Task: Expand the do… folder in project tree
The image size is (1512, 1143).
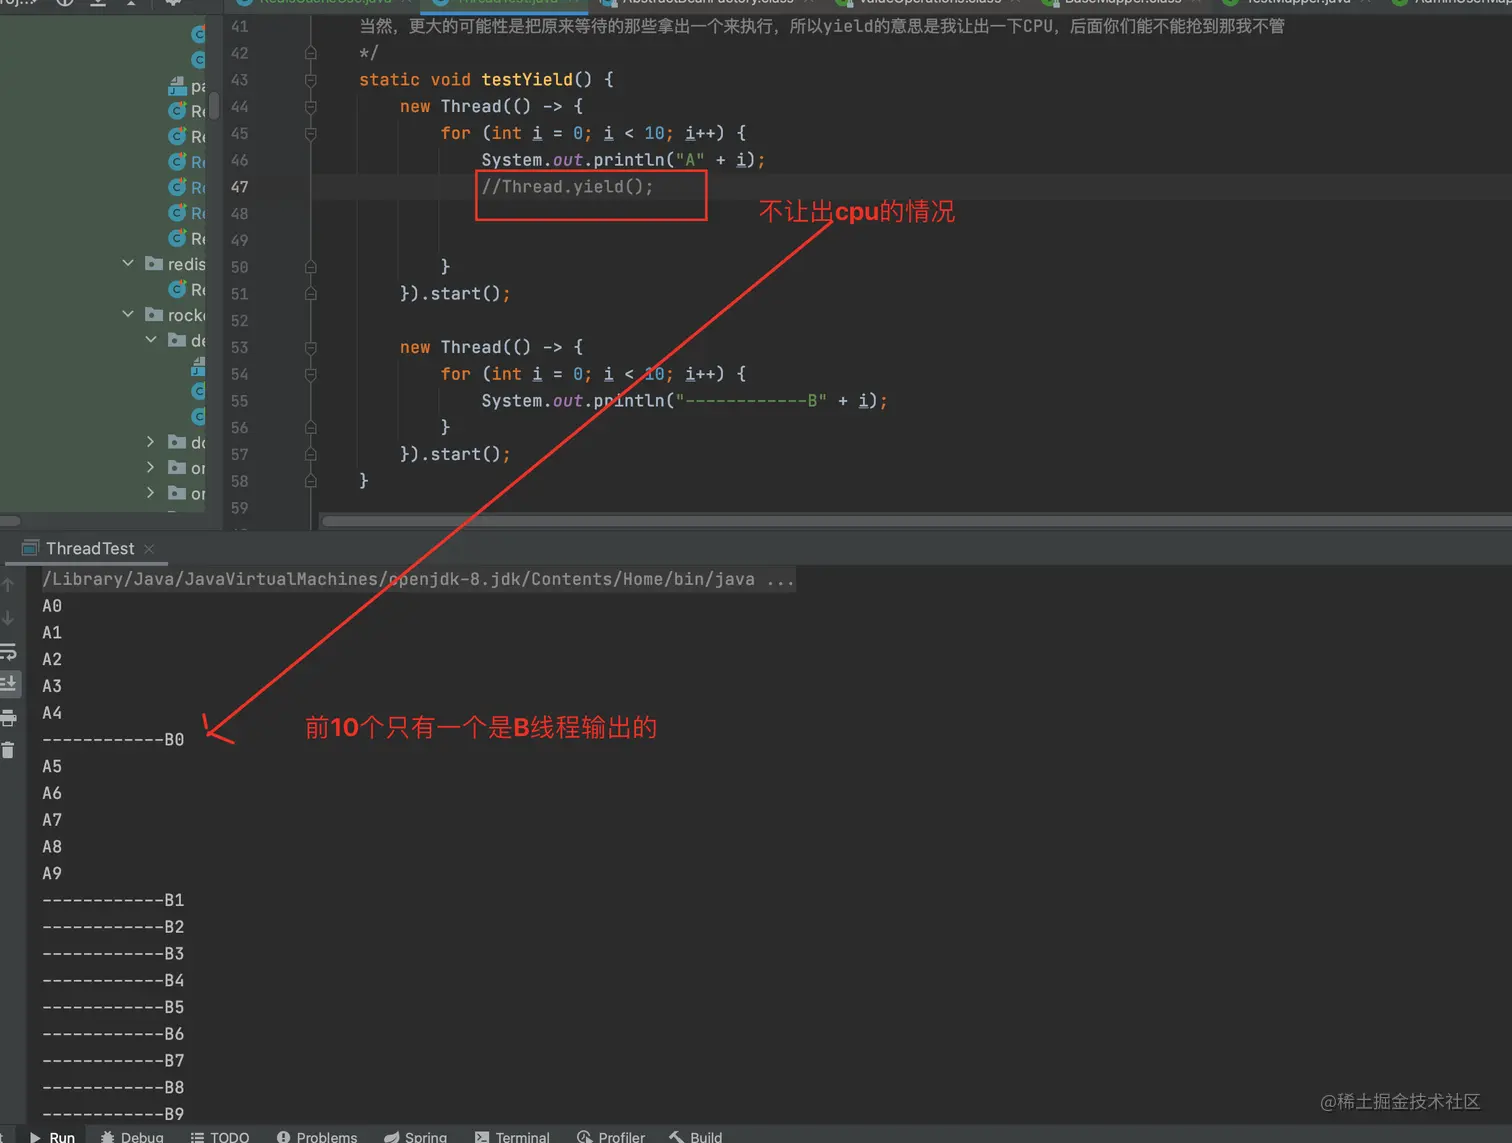Action: click(151, 442)
